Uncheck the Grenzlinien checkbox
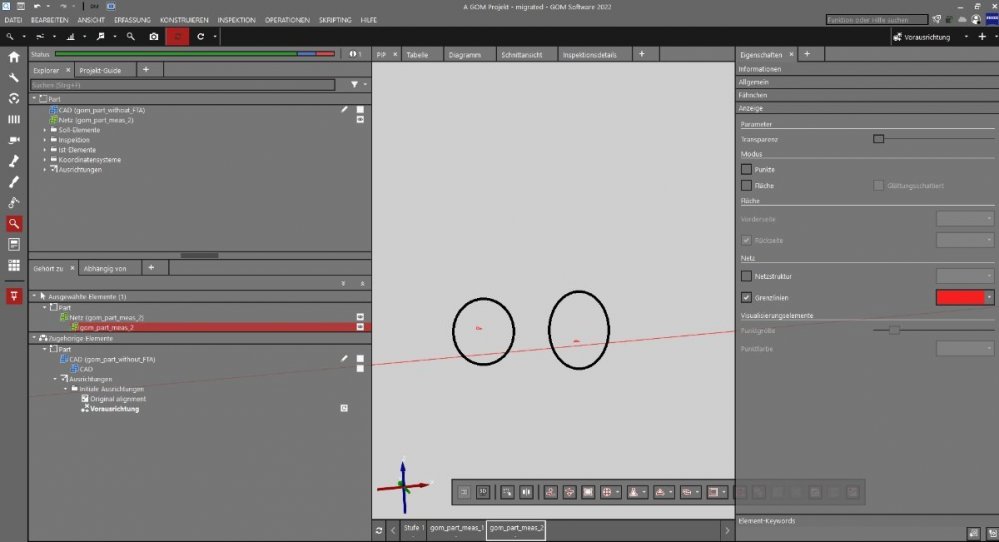999x542 pixels. click(746, 297)
